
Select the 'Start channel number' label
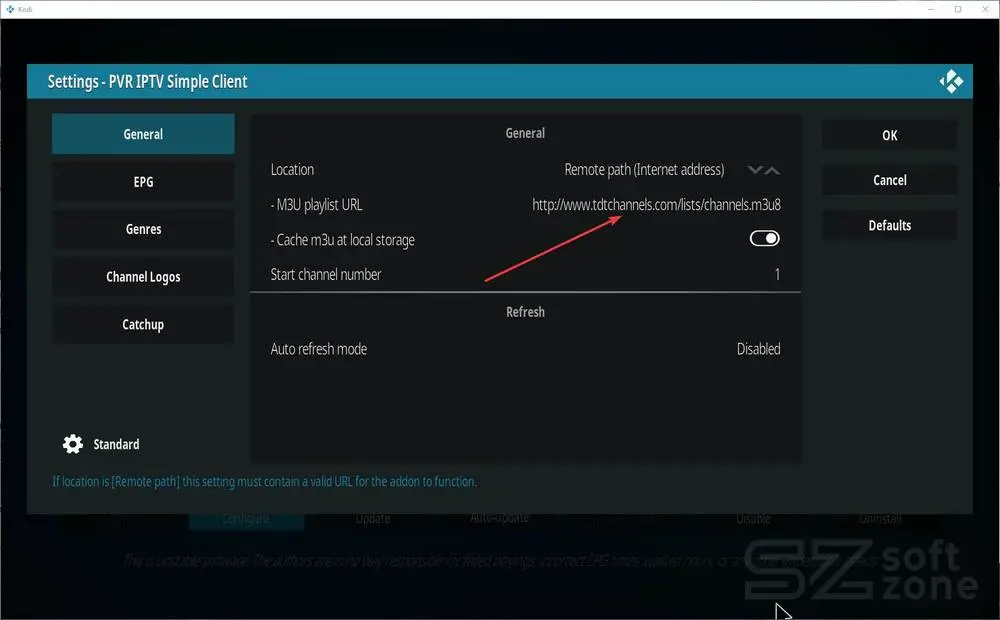(x=326, y=274)
